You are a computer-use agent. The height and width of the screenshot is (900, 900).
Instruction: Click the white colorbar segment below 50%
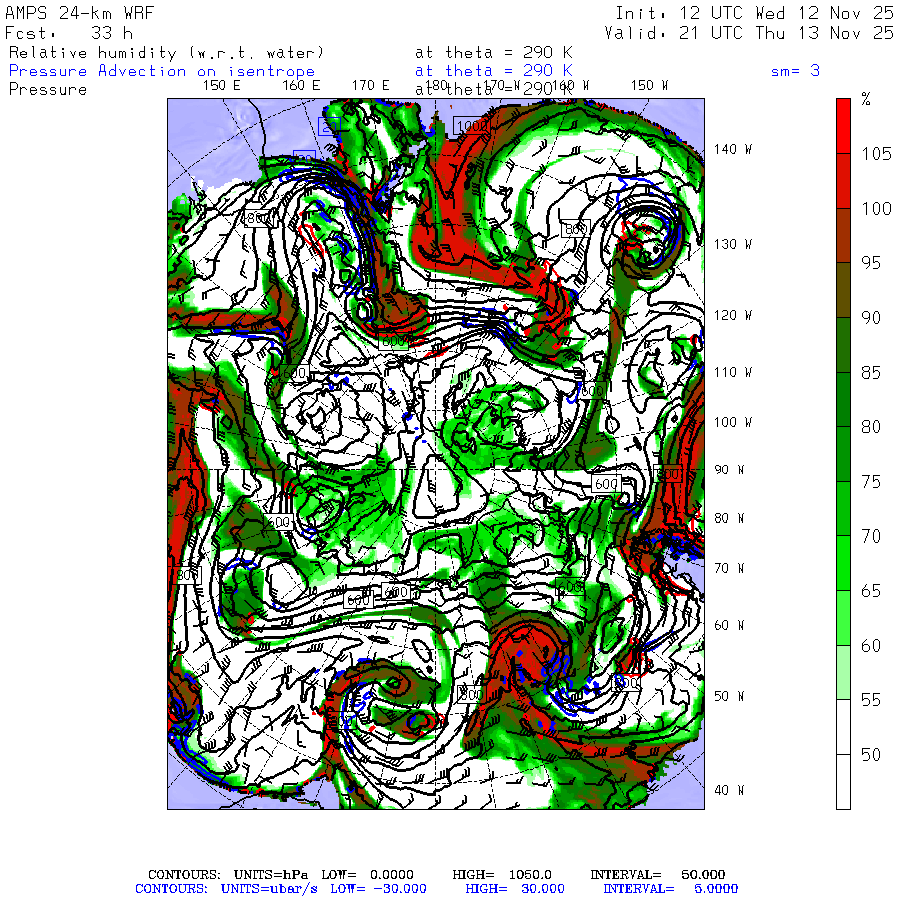point(844,781)
